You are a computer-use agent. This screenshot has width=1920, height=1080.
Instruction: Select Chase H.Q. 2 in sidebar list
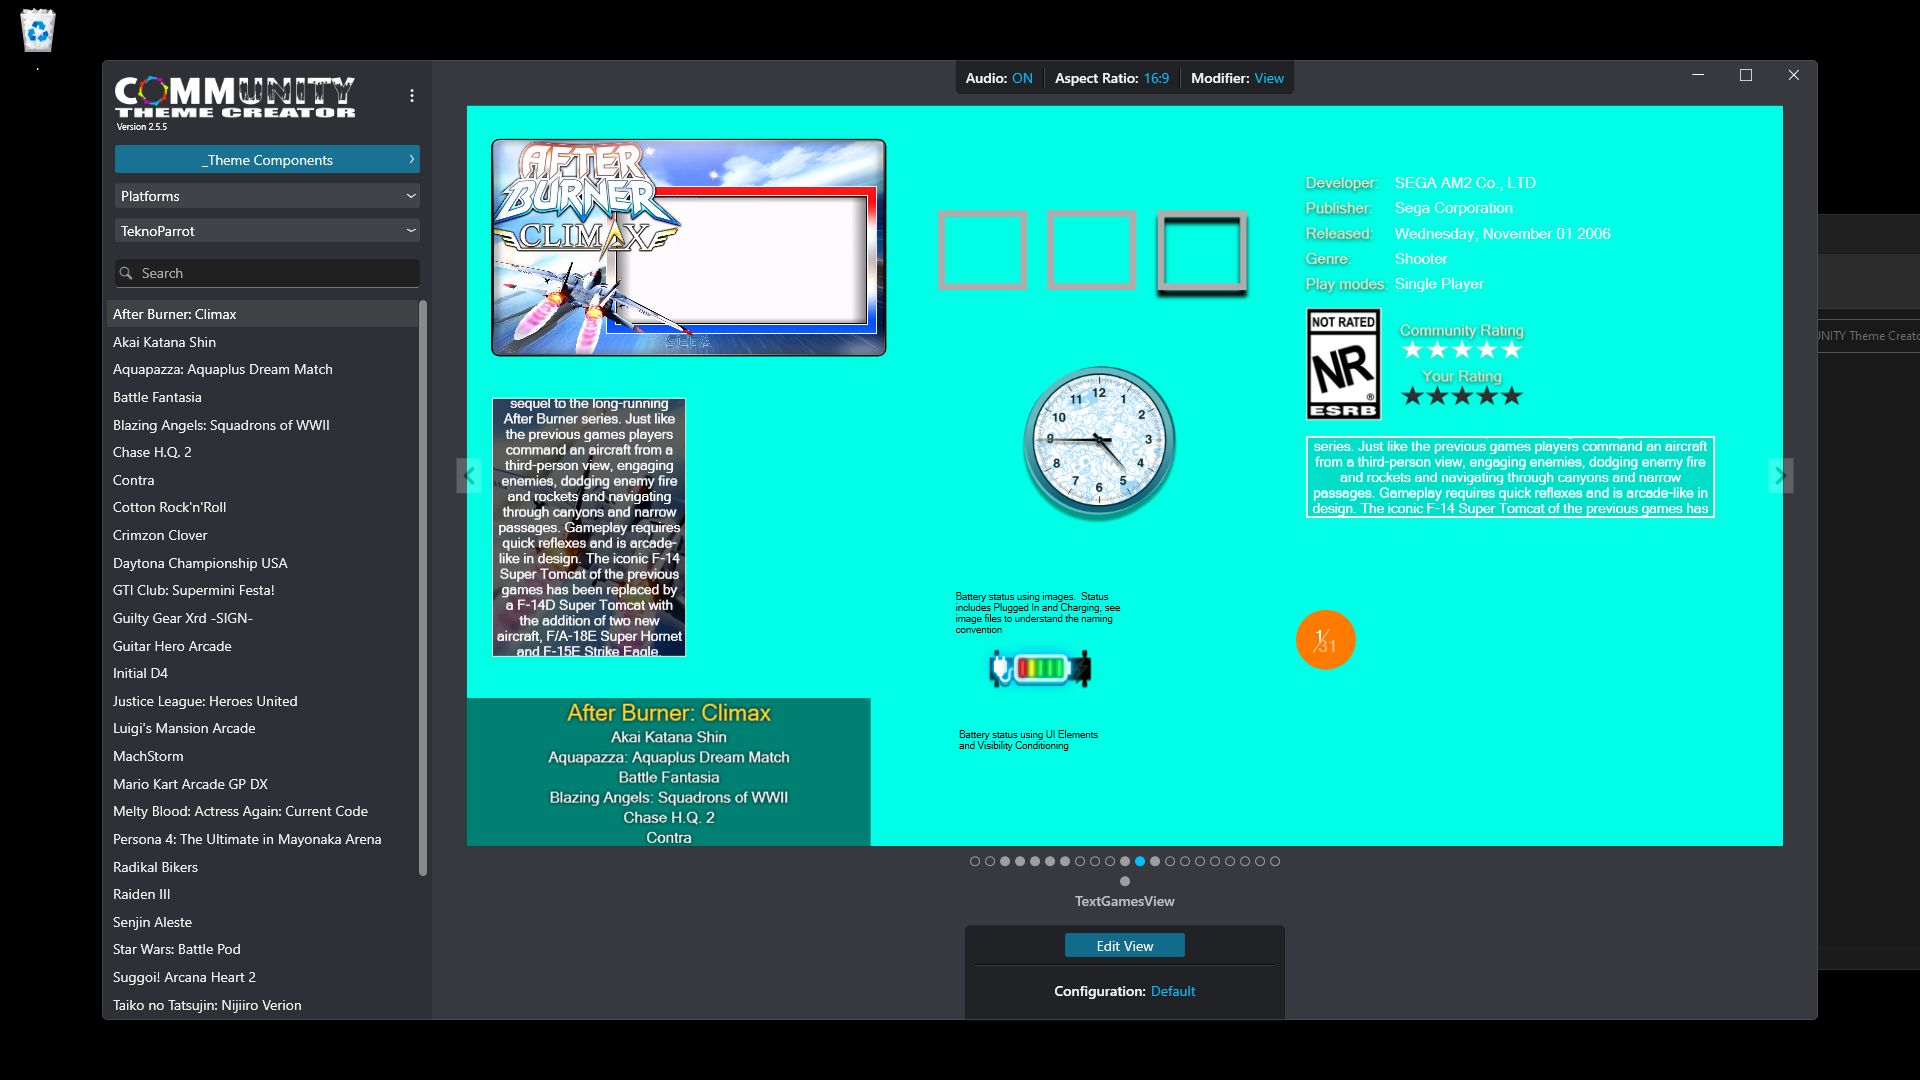coord(262,452)
